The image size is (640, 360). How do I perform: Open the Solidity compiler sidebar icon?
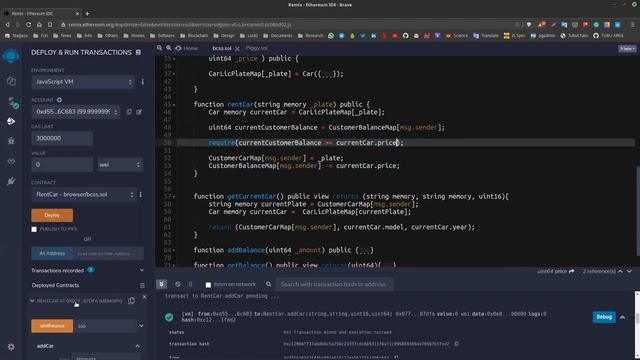point(12,102)
